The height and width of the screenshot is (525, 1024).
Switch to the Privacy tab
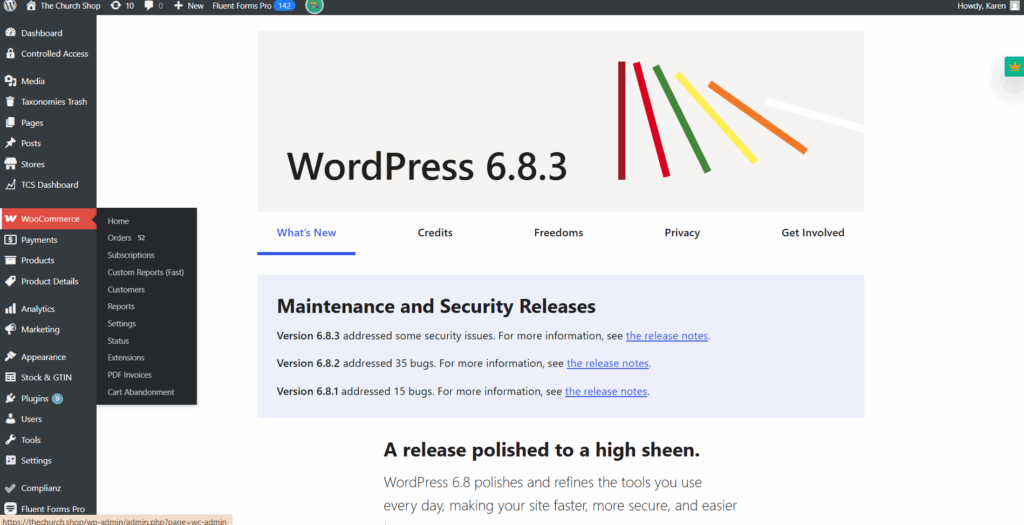click(x=682, y=233)
